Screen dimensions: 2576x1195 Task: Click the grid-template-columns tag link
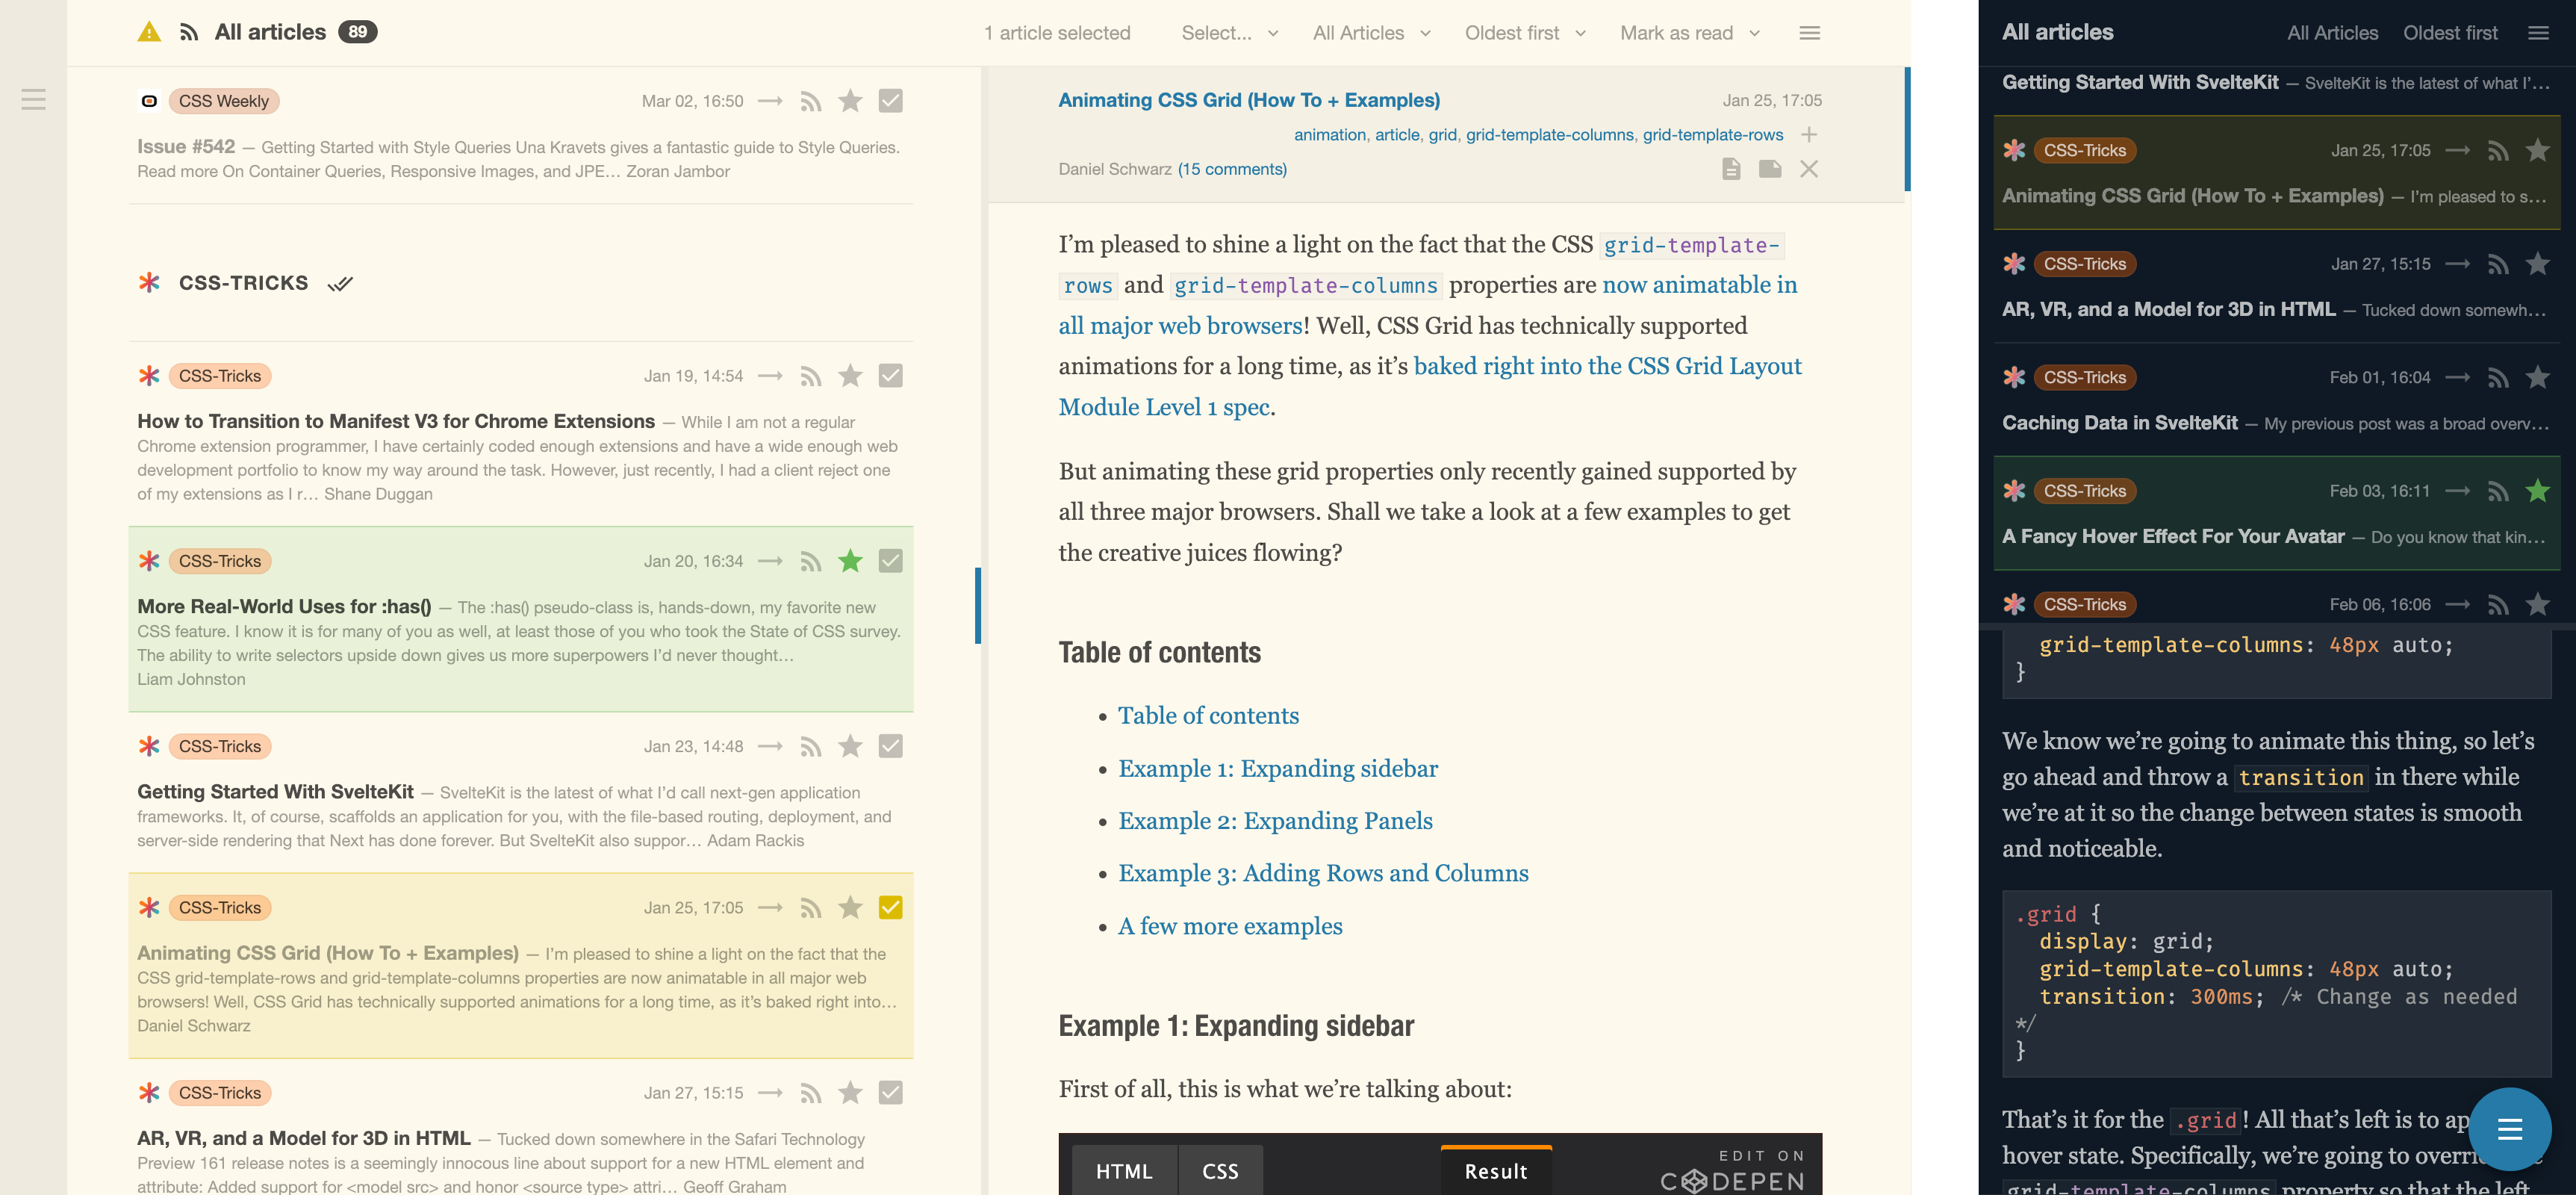point(1549,135)
